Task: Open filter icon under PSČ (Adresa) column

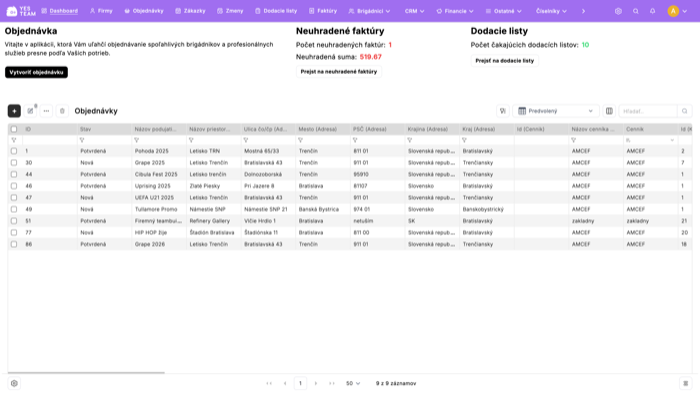Action: pyautogui.click(x=355, y=140)
